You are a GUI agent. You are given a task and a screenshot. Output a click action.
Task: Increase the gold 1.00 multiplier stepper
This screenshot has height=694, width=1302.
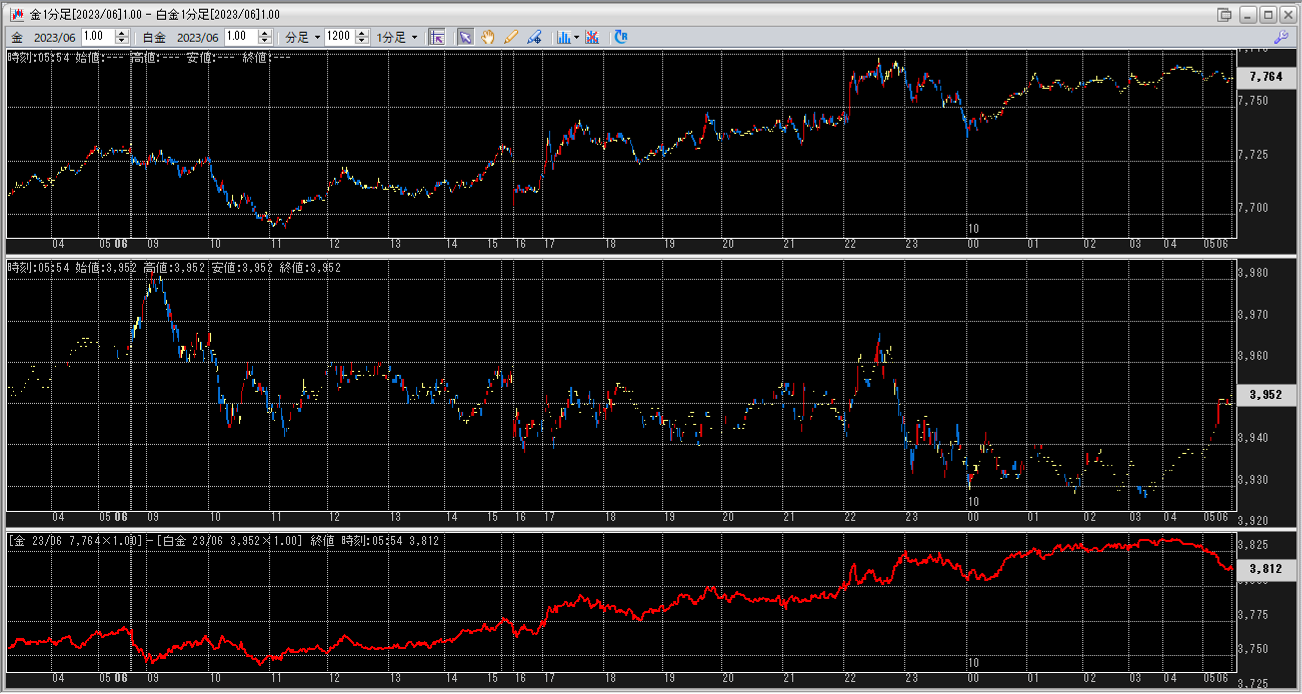(x=122, y=33)
